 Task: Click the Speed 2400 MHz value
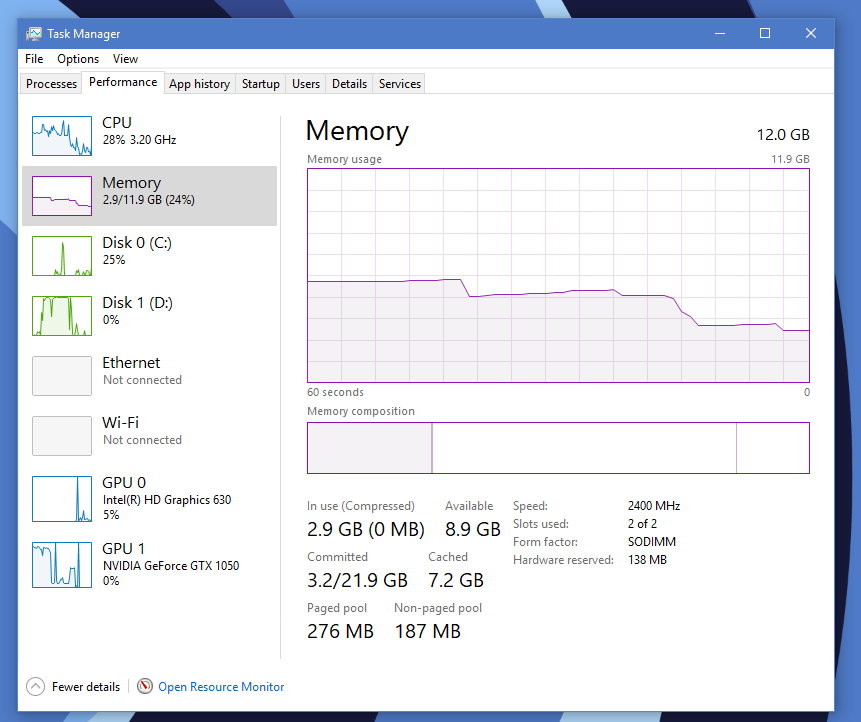tap(654, 506)
